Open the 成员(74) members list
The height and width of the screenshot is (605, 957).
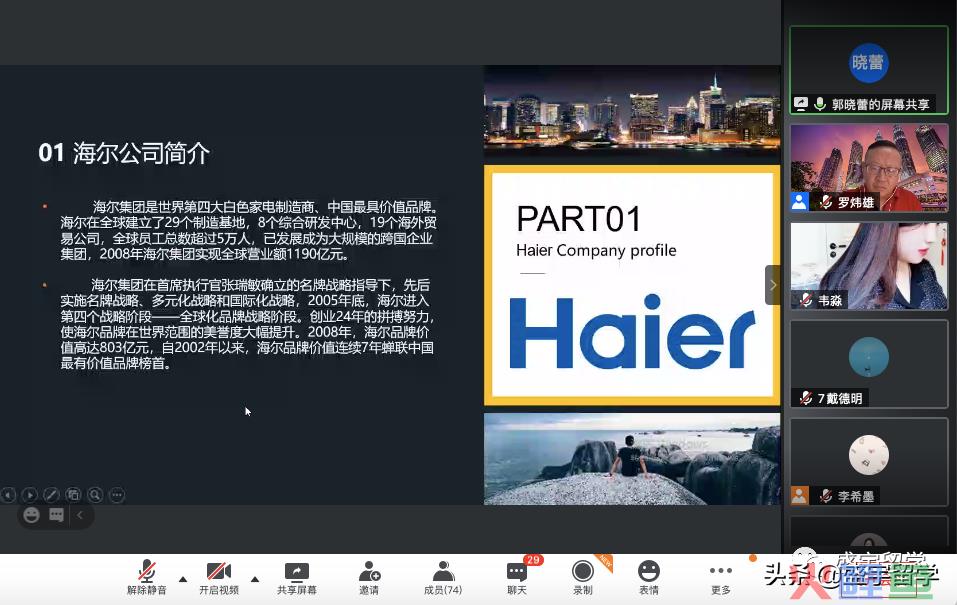point(443,578)
